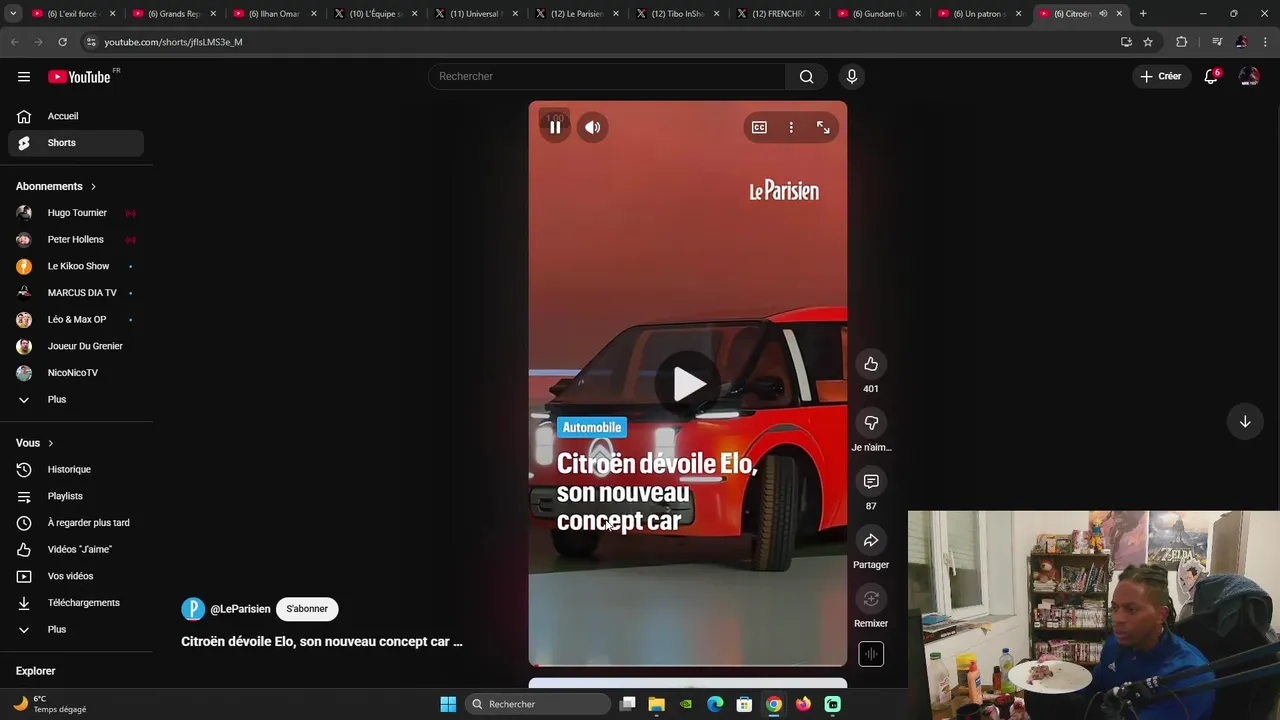The height and width of the screenshot is (720, 1280).
Task: Open the sound waveform button
Action: (x=871, y=654)
